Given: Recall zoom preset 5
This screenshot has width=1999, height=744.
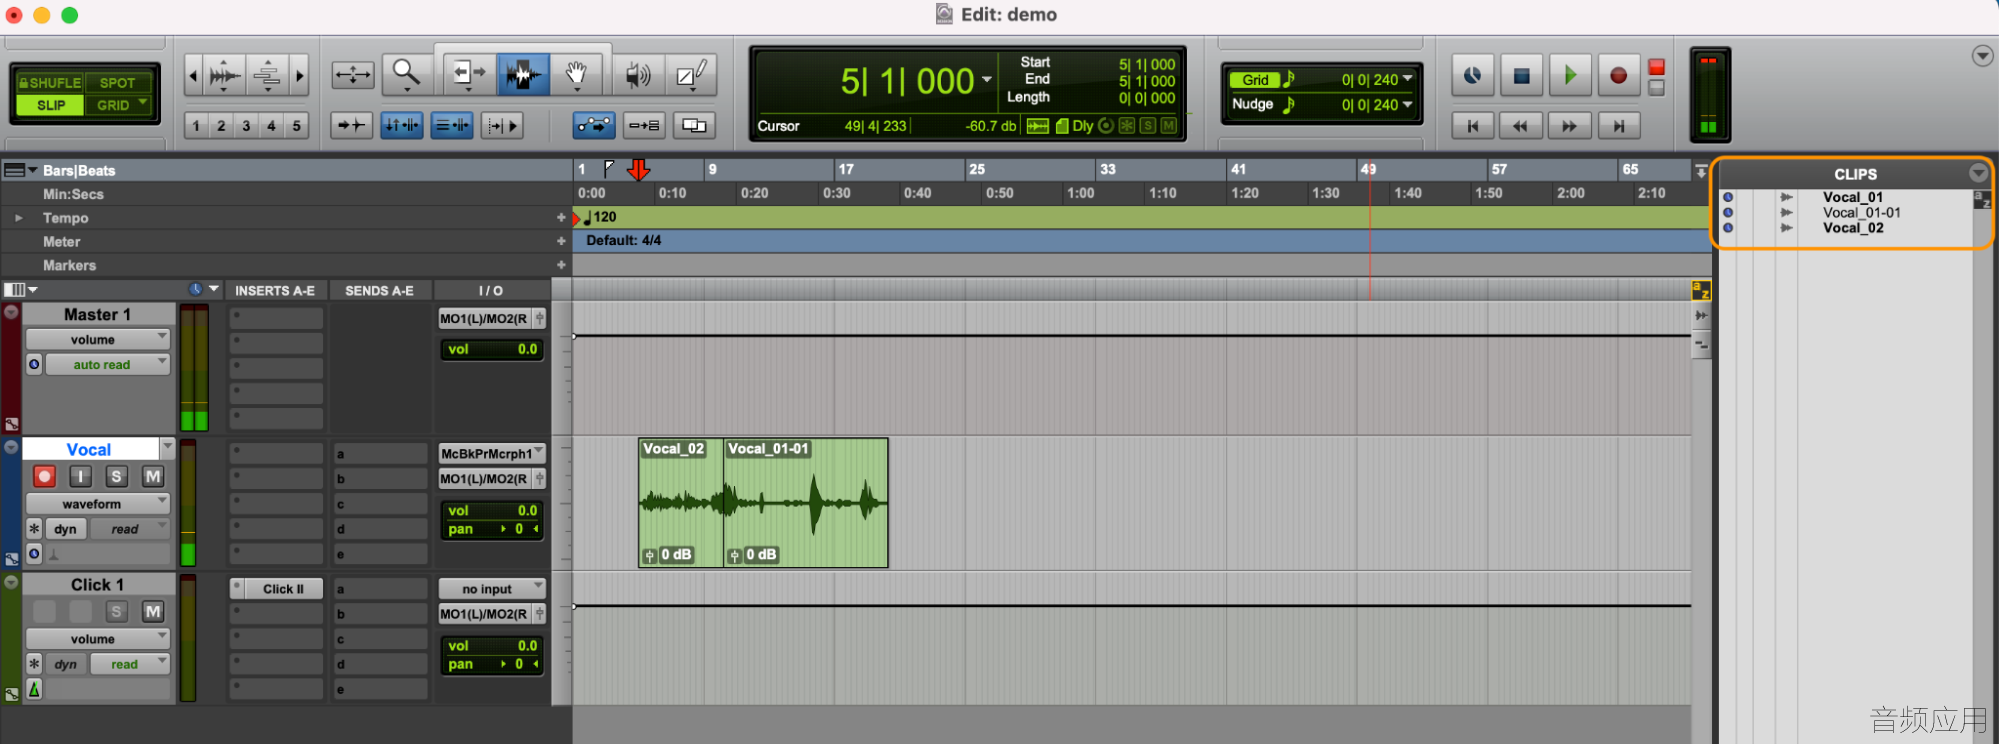Looking at the screenshot, I should (296, 126).
